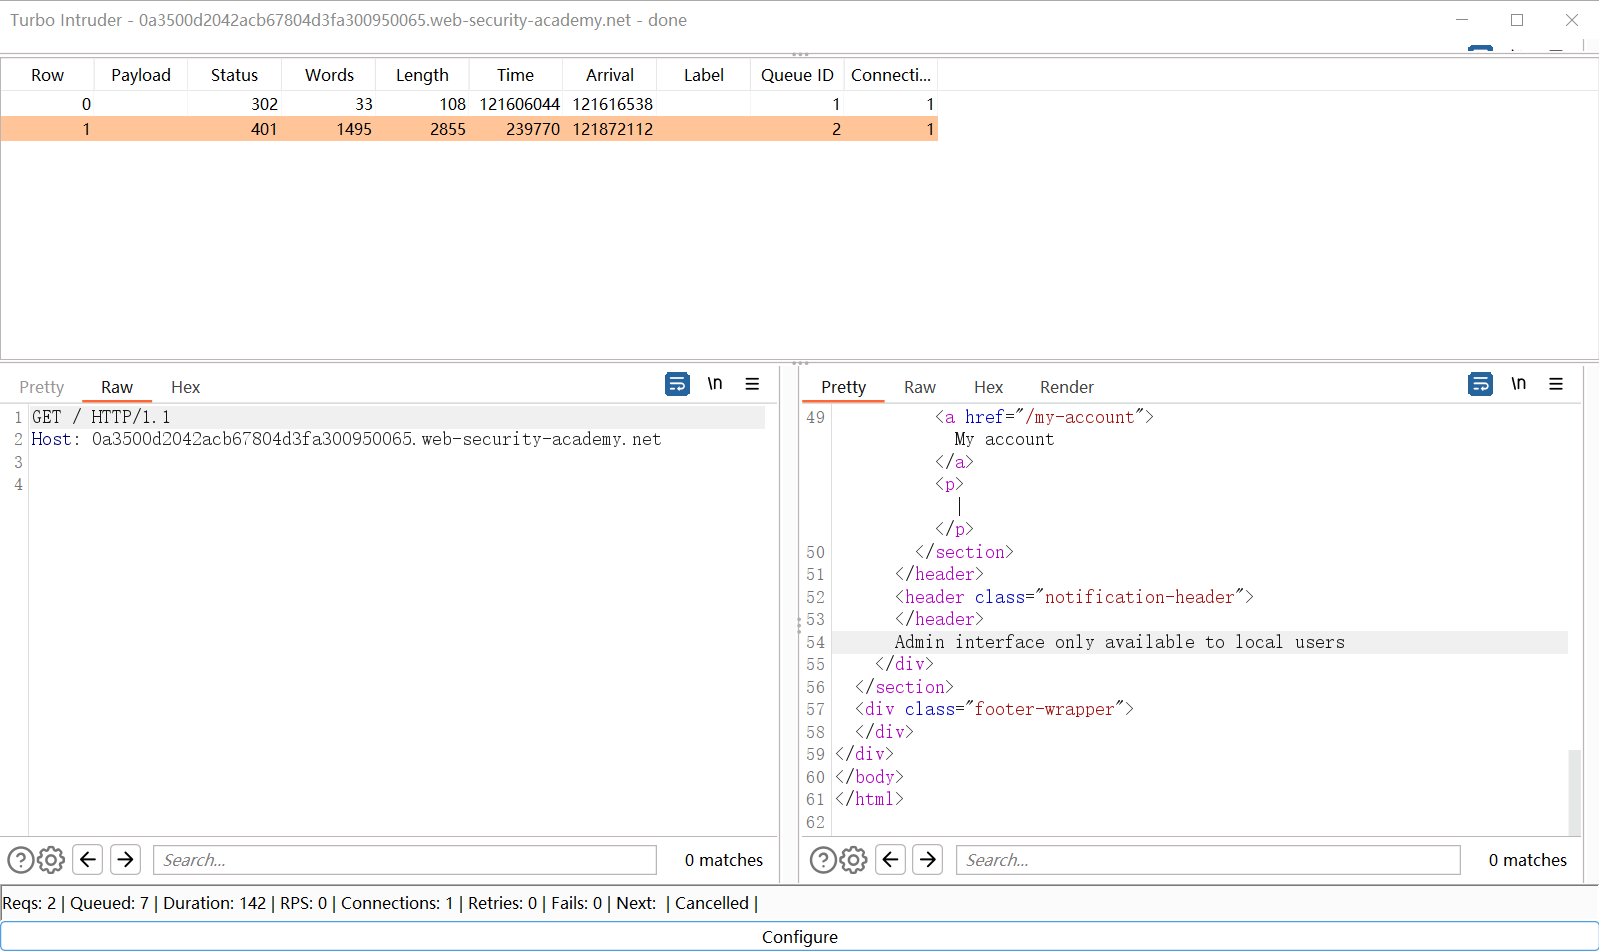Screen dimensions: 1599x951
Task: Open search settings gear in response panel
Action: (x=854, y=860)
